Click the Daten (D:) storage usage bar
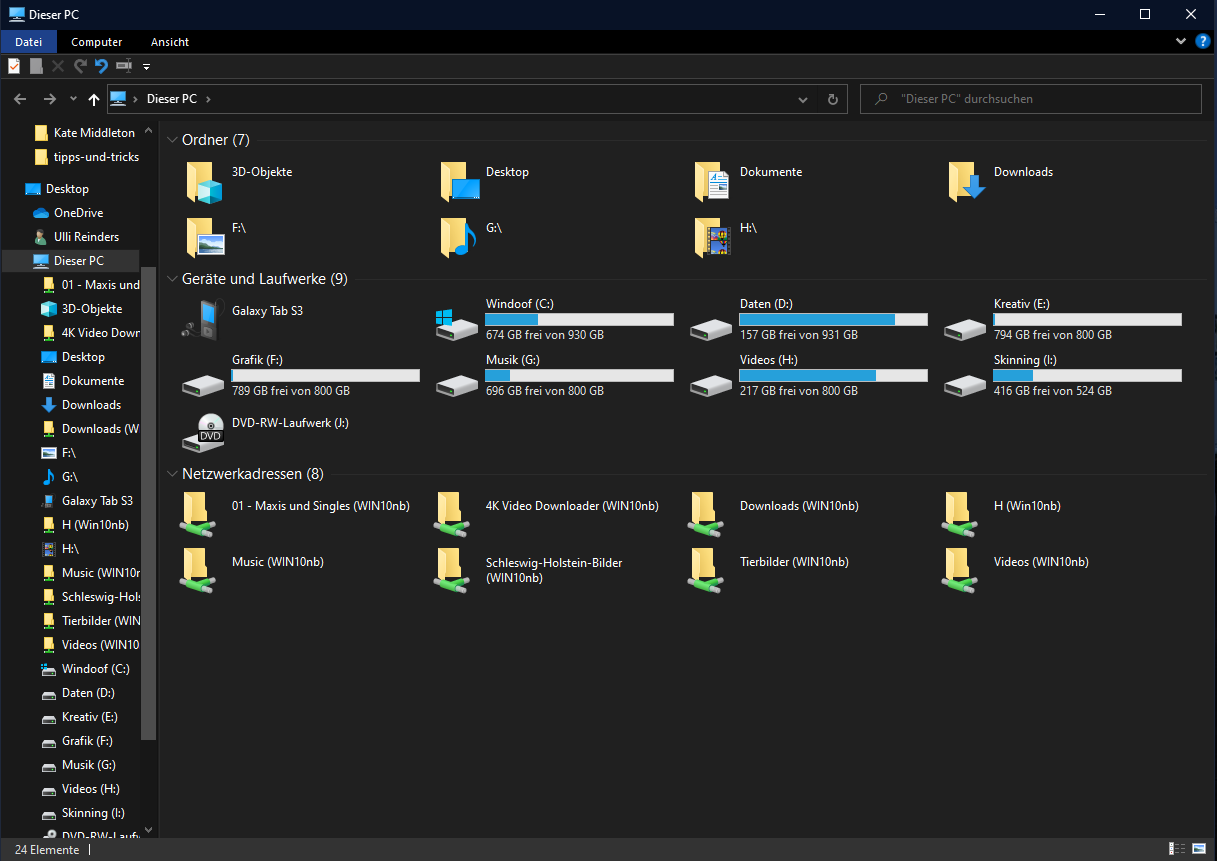 [x=833, y=319]
